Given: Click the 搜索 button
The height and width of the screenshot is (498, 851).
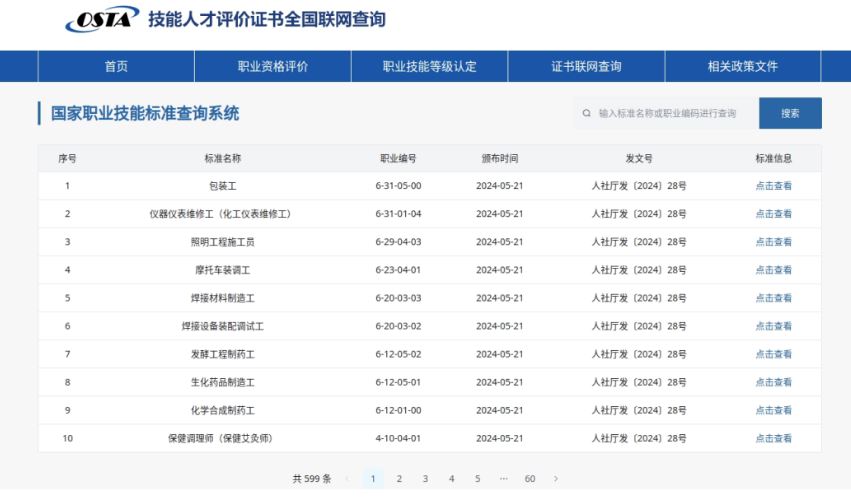Looking at the screenshot, I should pyautogui.click(x=790, y=113).
